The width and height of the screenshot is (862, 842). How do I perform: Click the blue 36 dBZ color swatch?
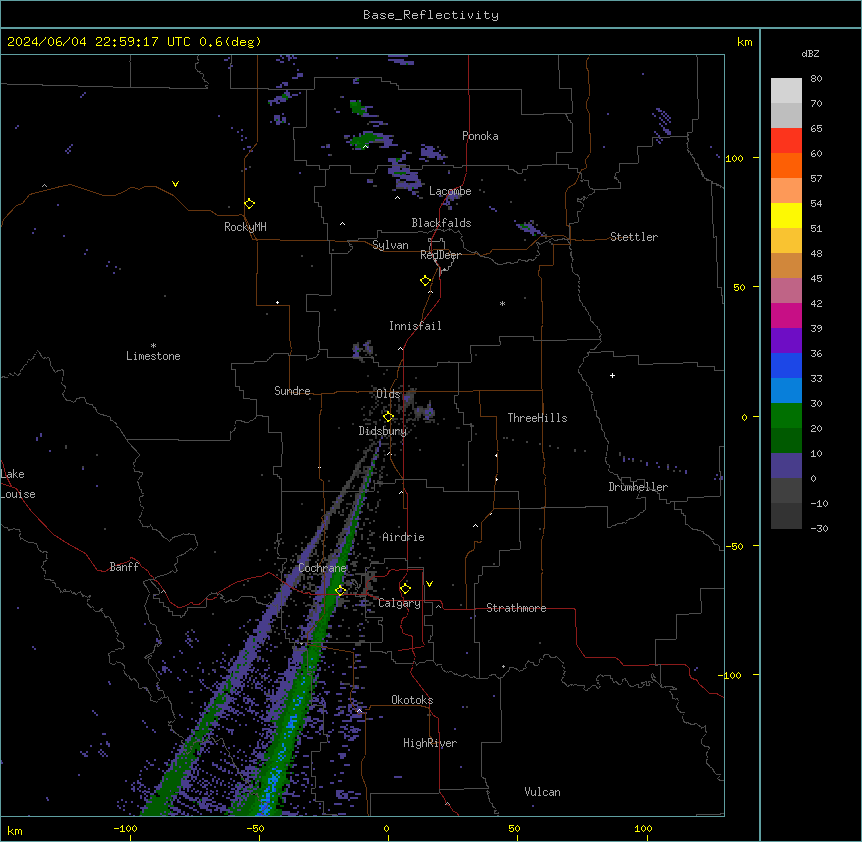tap(786, 365)
